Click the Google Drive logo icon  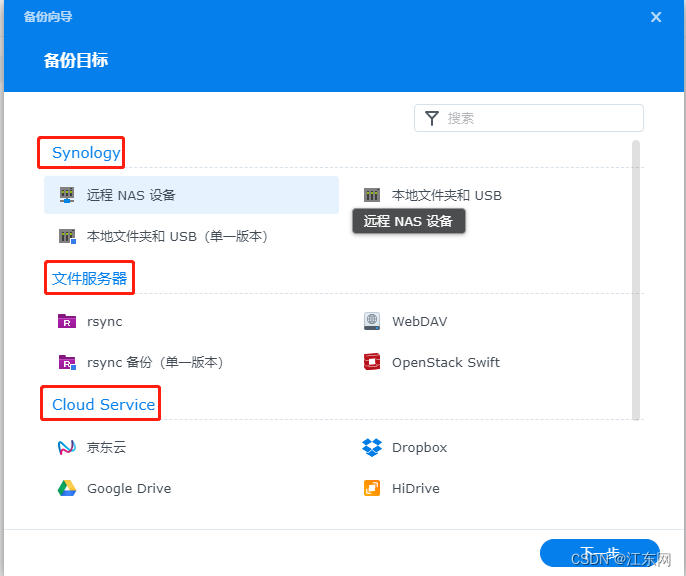click(67, 488)
